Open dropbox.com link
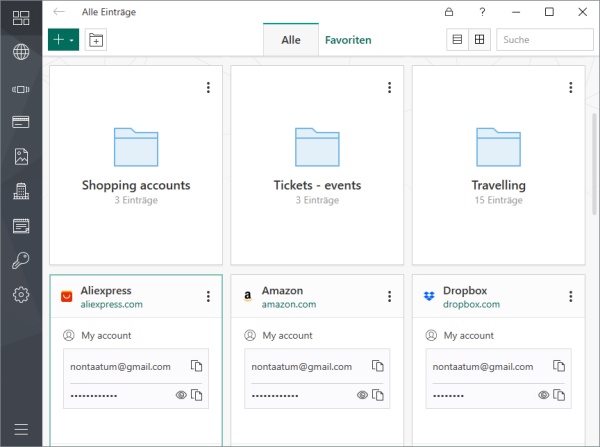This screenshot has width=600, height=447. tap(471, 304)
